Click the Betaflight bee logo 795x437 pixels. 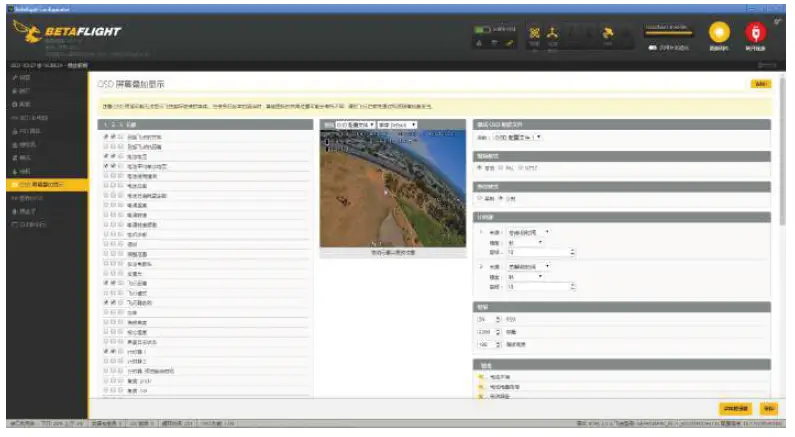pos(28,32)
